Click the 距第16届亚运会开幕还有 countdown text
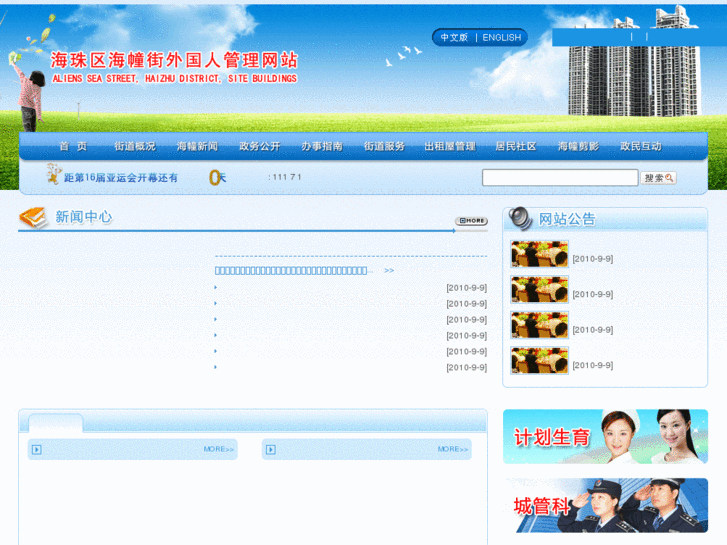The image size is (727, 545). point(121,178)
